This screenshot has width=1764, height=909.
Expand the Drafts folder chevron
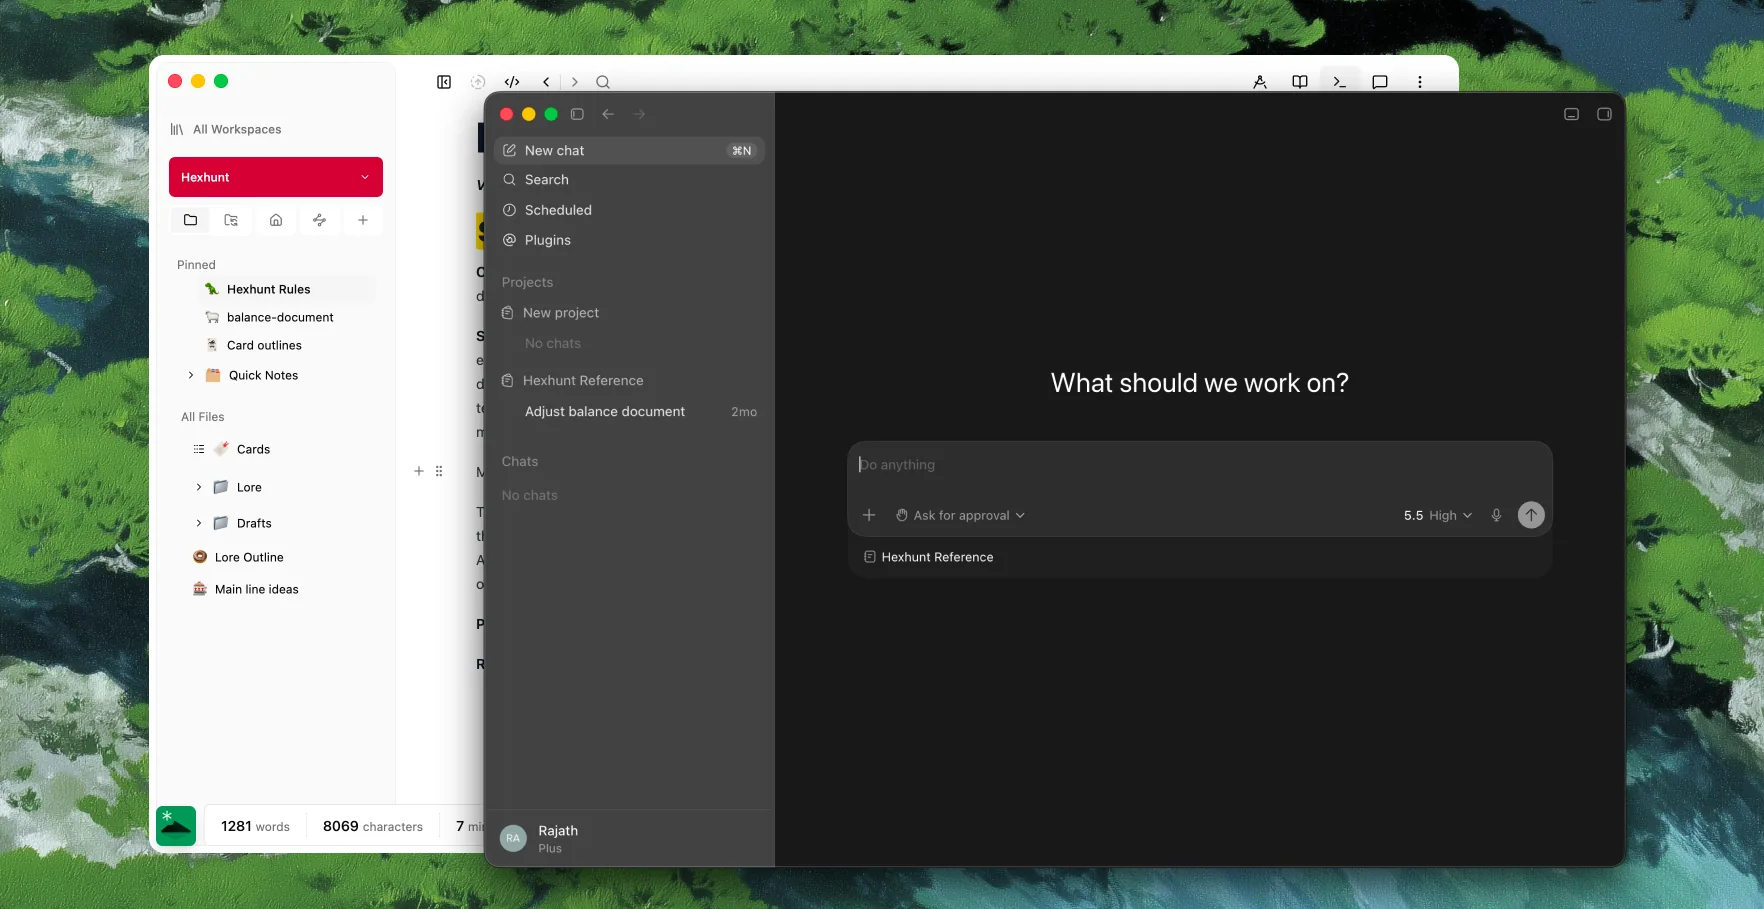tap(199, 523)
